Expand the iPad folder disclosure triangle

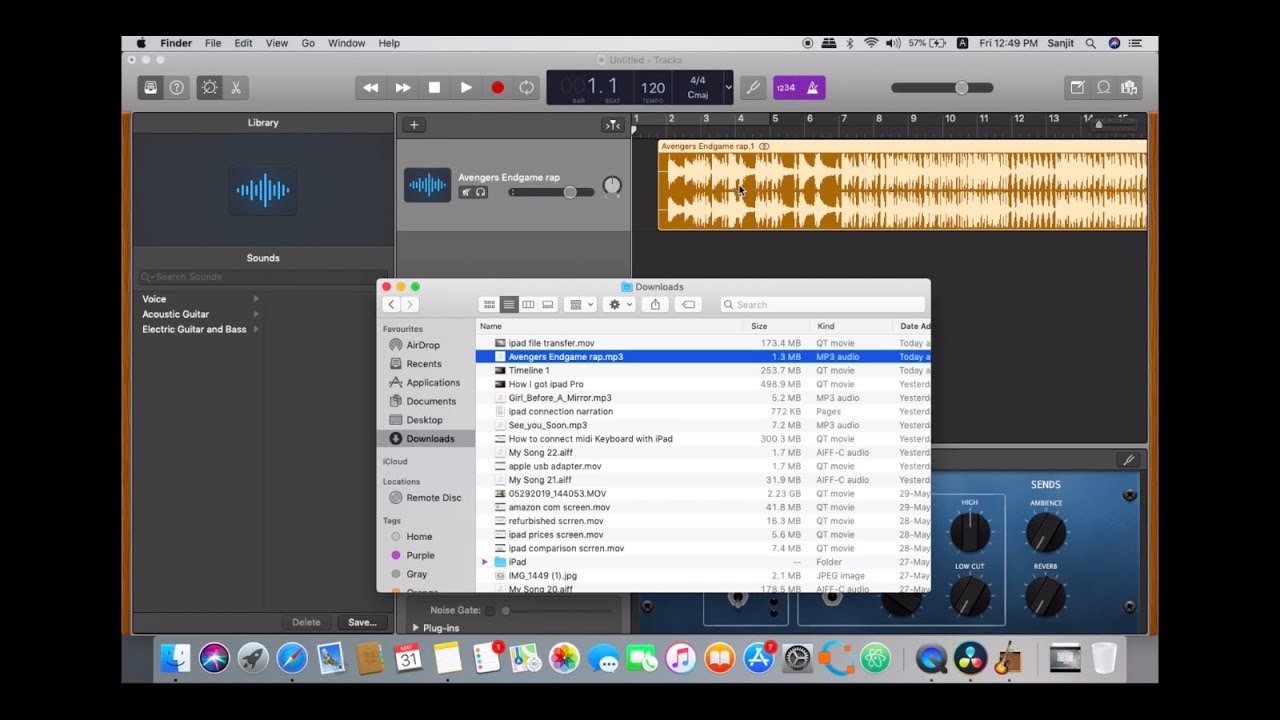(x=485, y=562)
